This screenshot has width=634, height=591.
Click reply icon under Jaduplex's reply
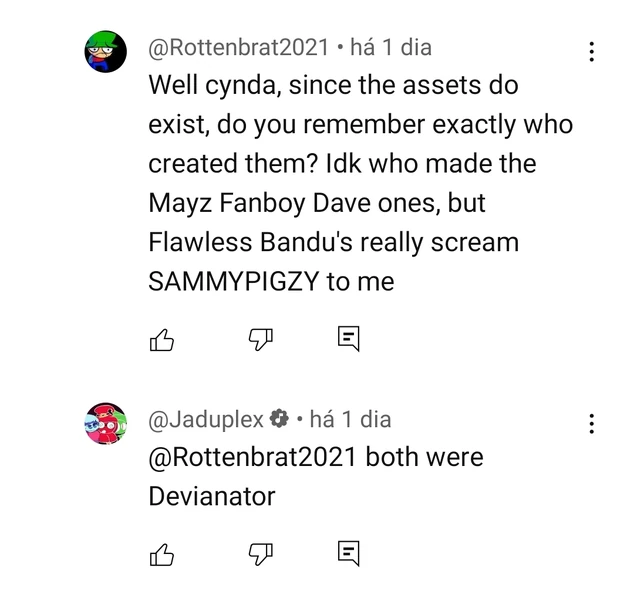pos(347,553)
